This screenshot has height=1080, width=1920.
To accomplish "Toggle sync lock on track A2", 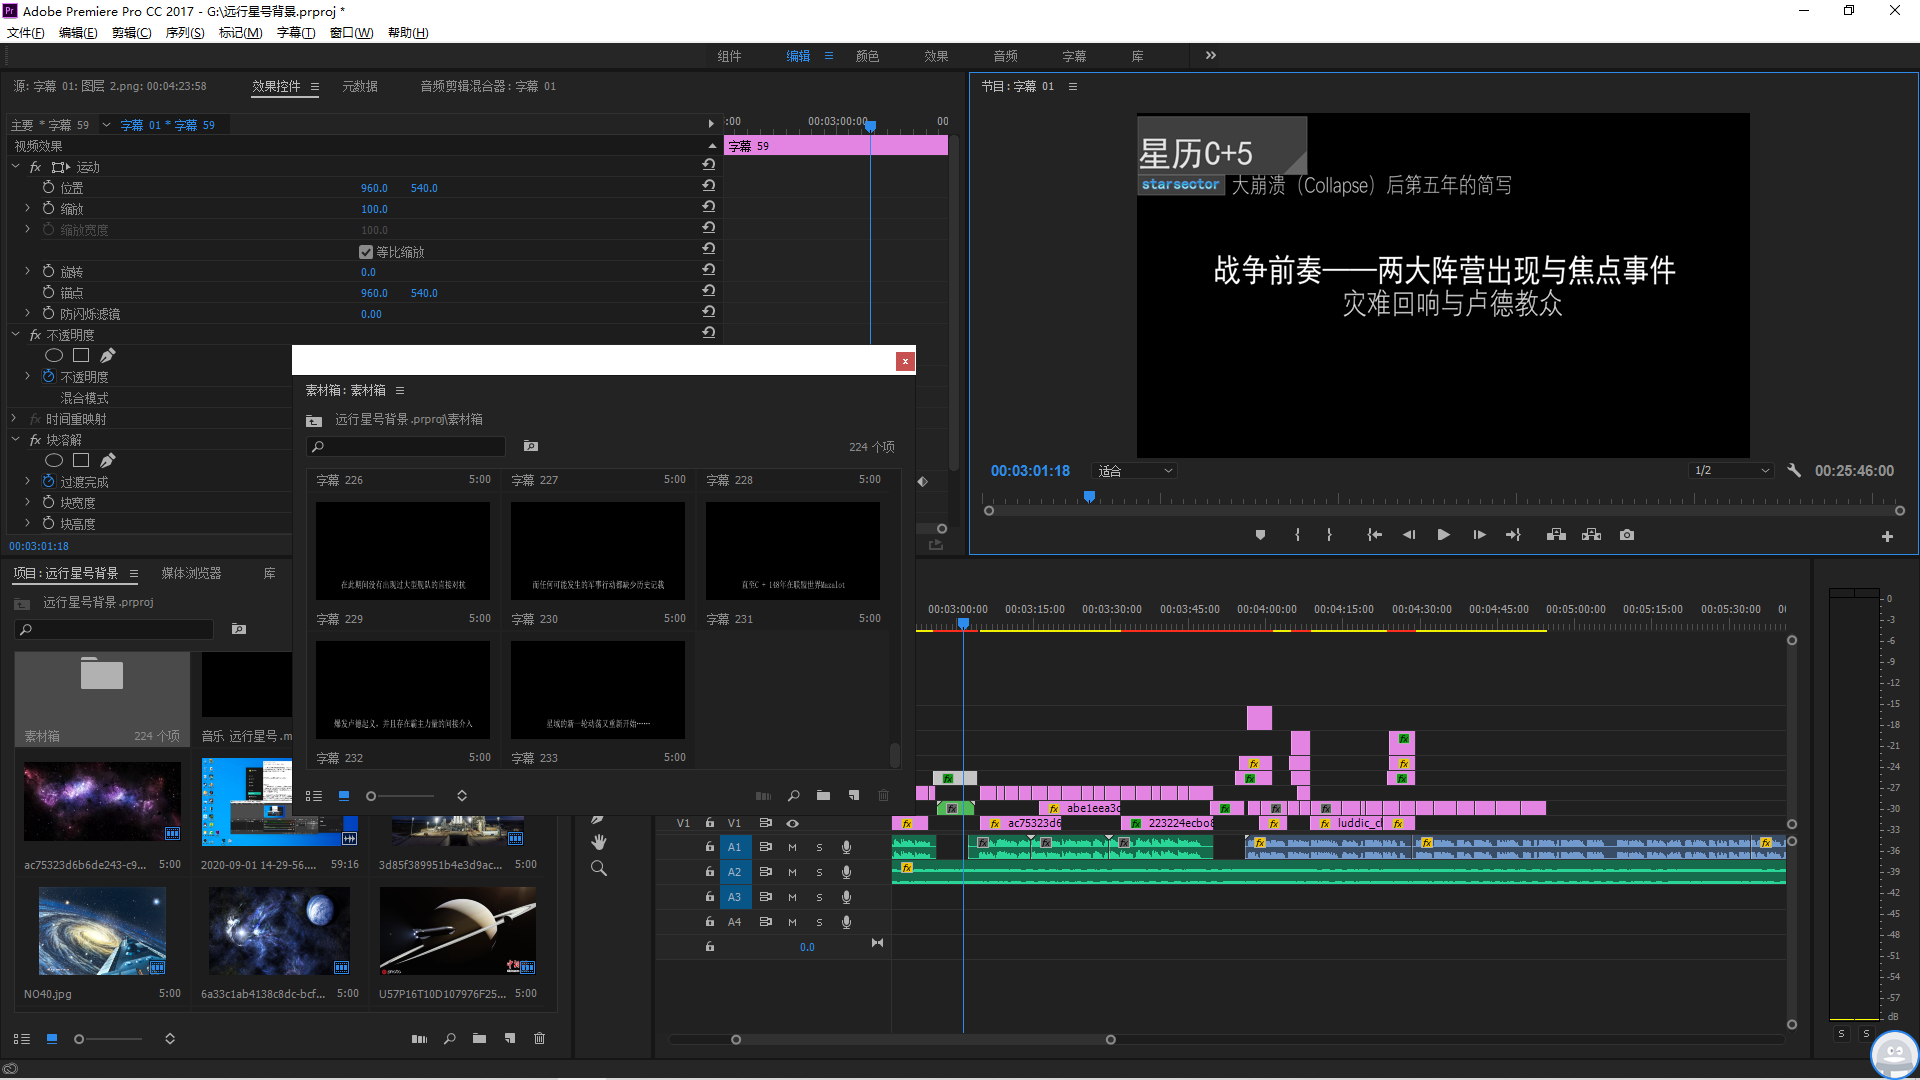I will pos(766,872).
